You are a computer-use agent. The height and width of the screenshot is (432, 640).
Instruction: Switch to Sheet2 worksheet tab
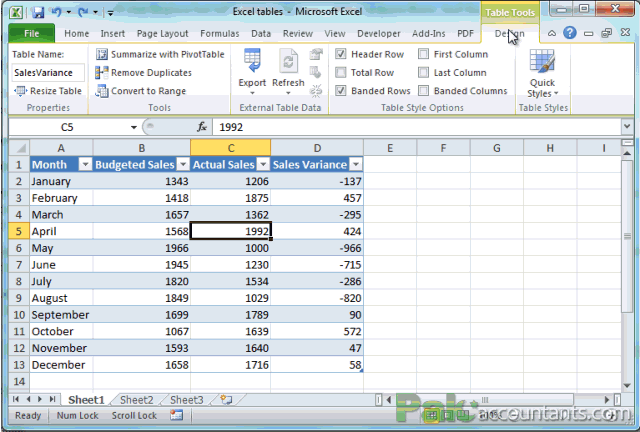(x=137, y=400)
